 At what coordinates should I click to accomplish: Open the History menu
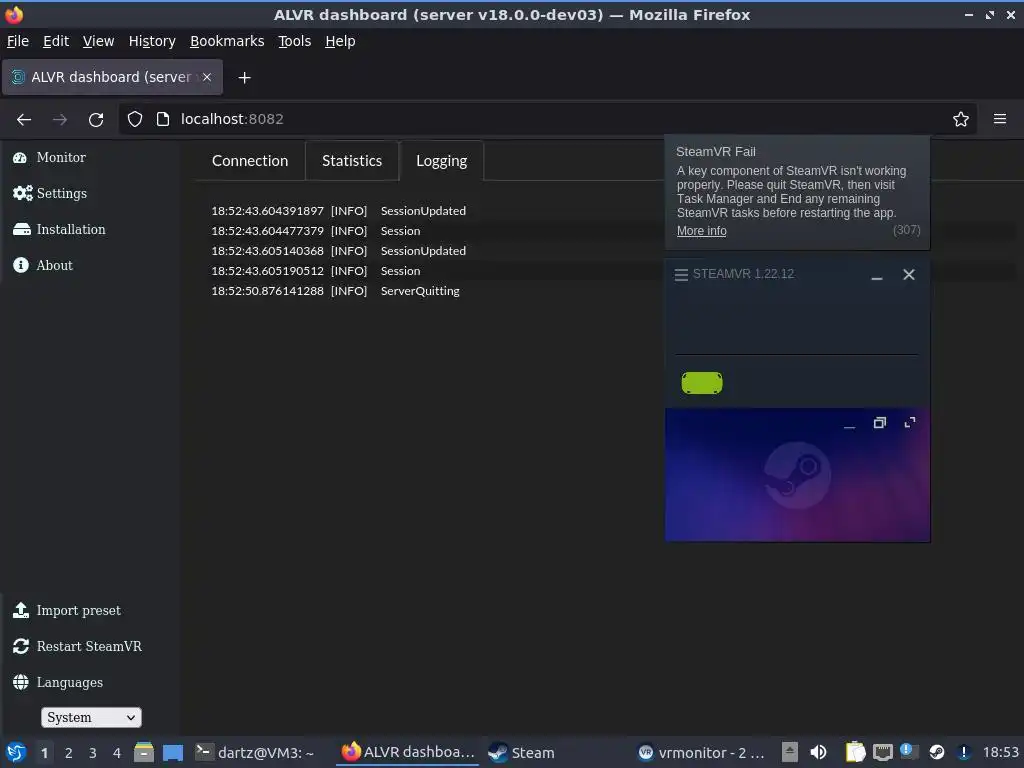pos(152,41)
